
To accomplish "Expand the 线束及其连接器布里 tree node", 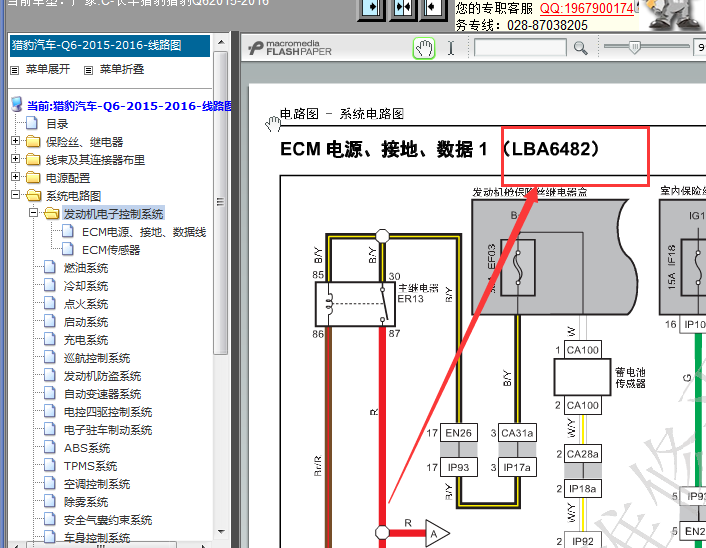I will [x=15, y=159].
